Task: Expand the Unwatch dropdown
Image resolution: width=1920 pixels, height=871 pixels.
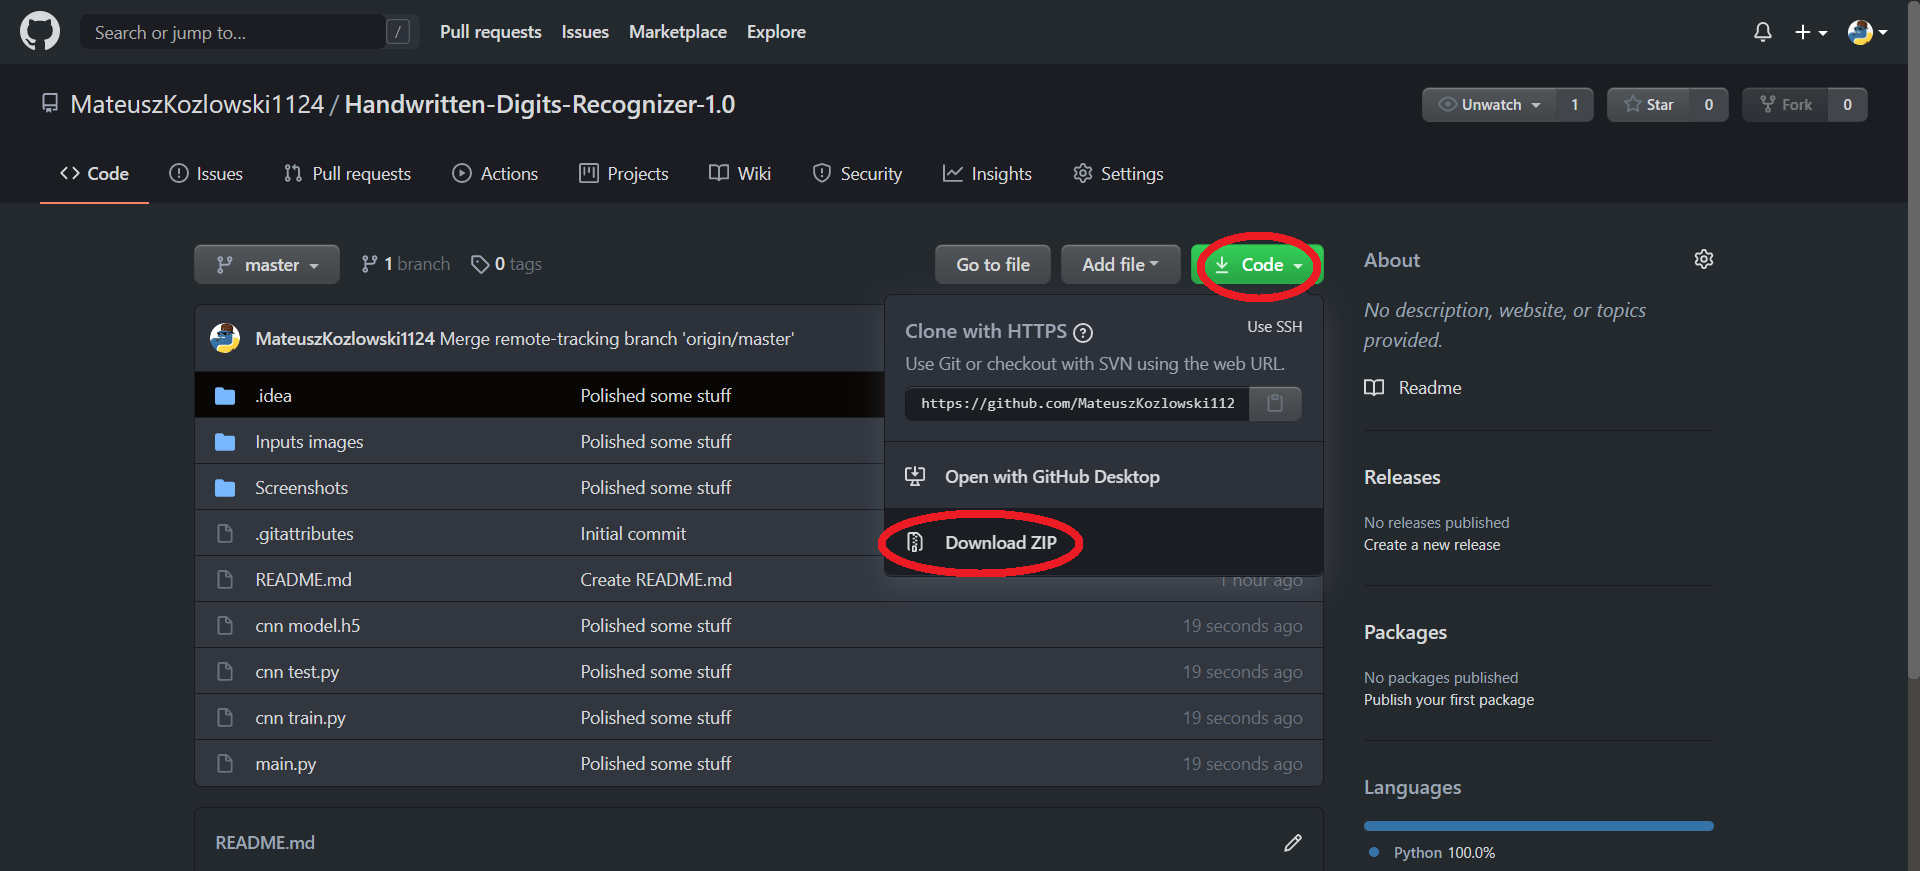Action: [x=1489, y=105]
